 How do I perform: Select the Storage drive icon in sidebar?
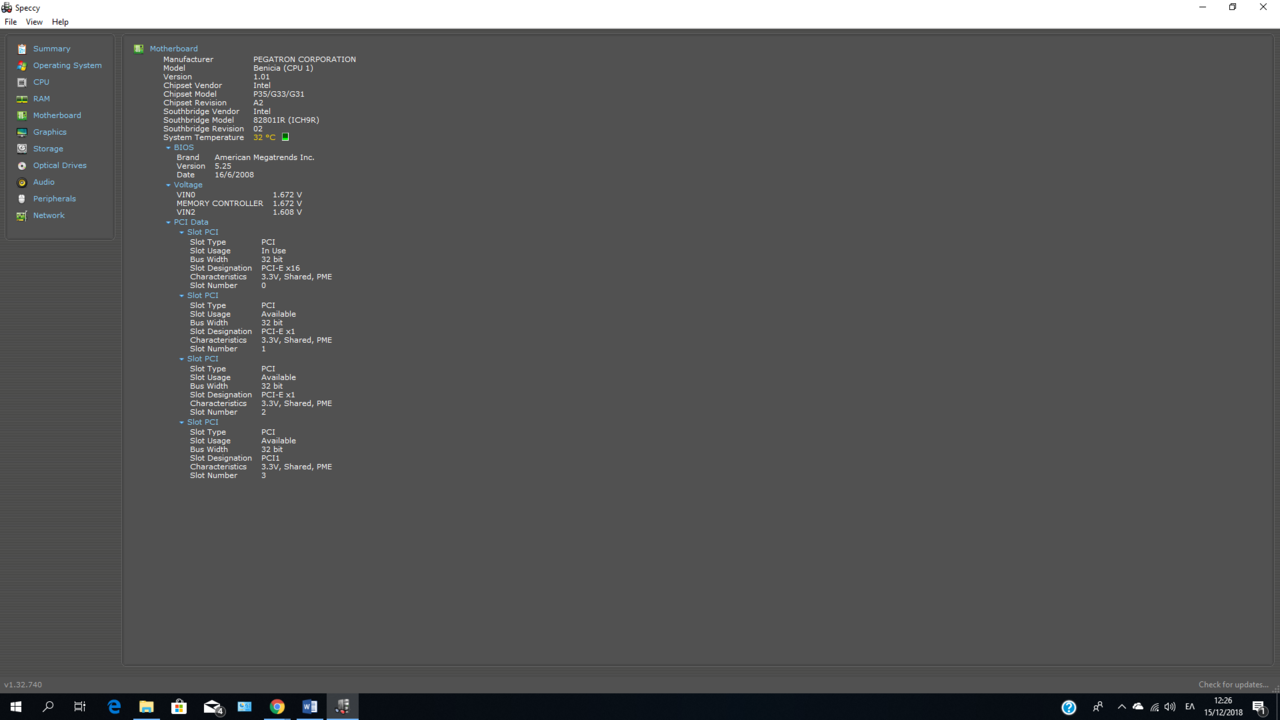[x=22, y=149]
